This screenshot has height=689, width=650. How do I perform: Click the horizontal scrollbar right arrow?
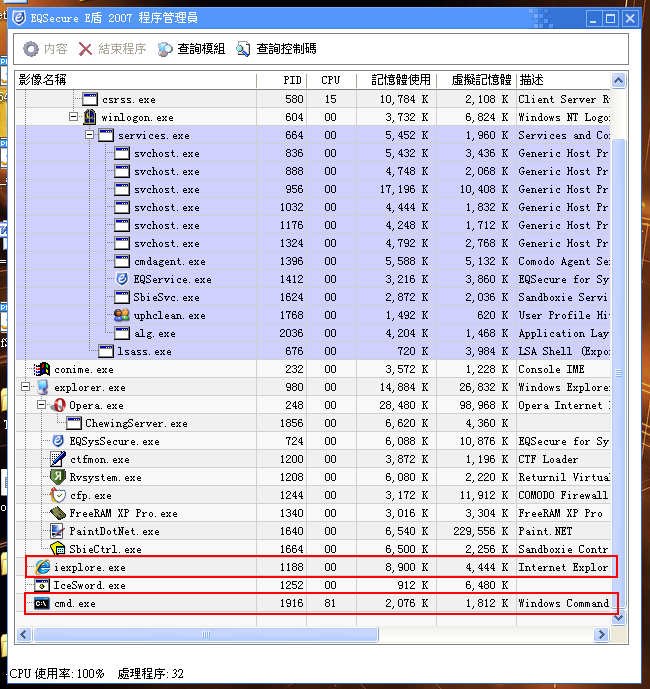pos(601,635)
